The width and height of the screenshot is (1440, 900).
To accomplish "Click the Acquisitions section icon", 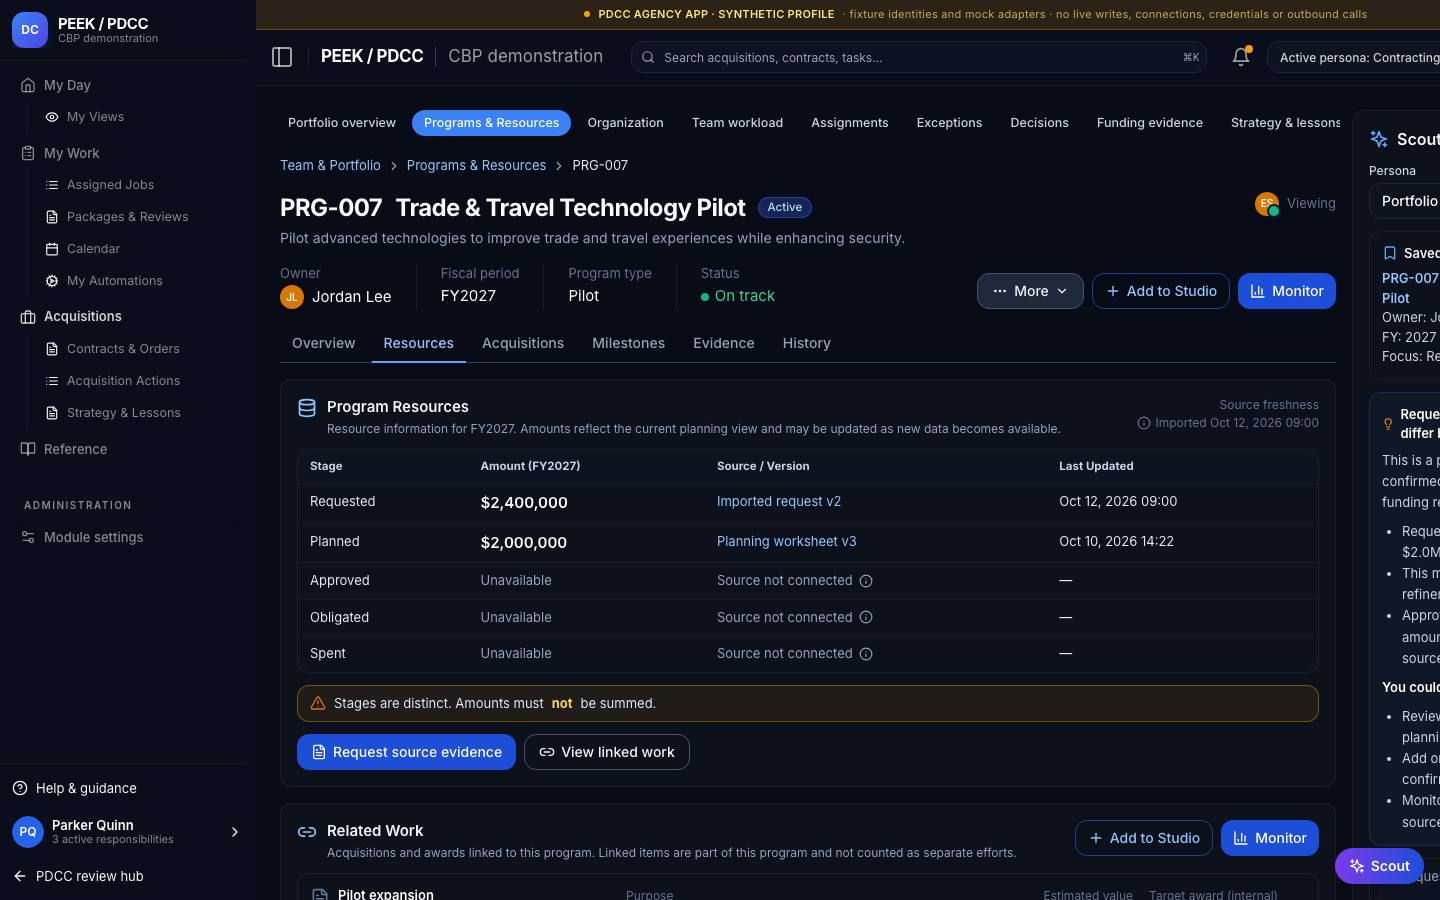I will tap(28, 316).
